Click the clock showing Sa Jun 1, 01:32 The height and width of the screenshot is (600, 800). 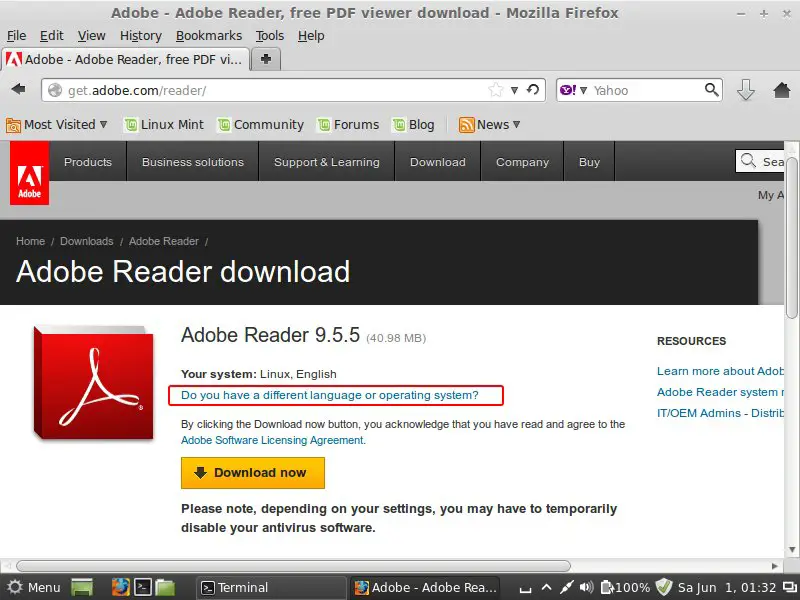727,588
